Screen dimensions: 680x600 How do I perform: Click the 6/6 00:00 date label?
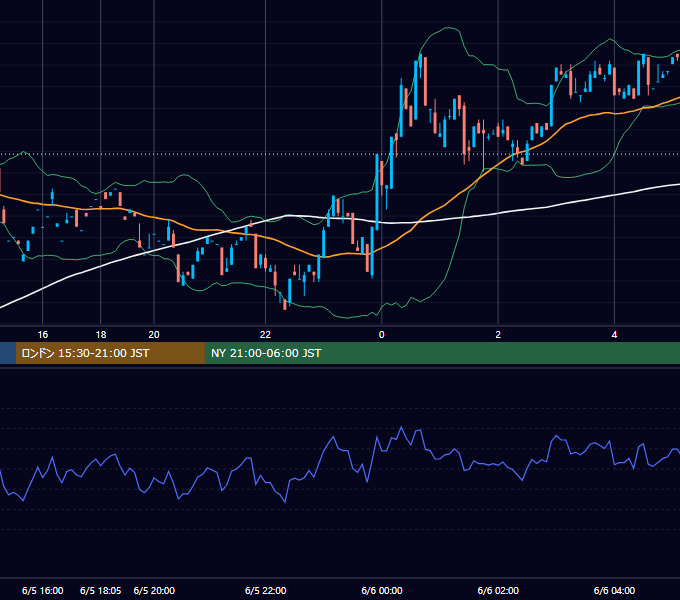(382, 590)
